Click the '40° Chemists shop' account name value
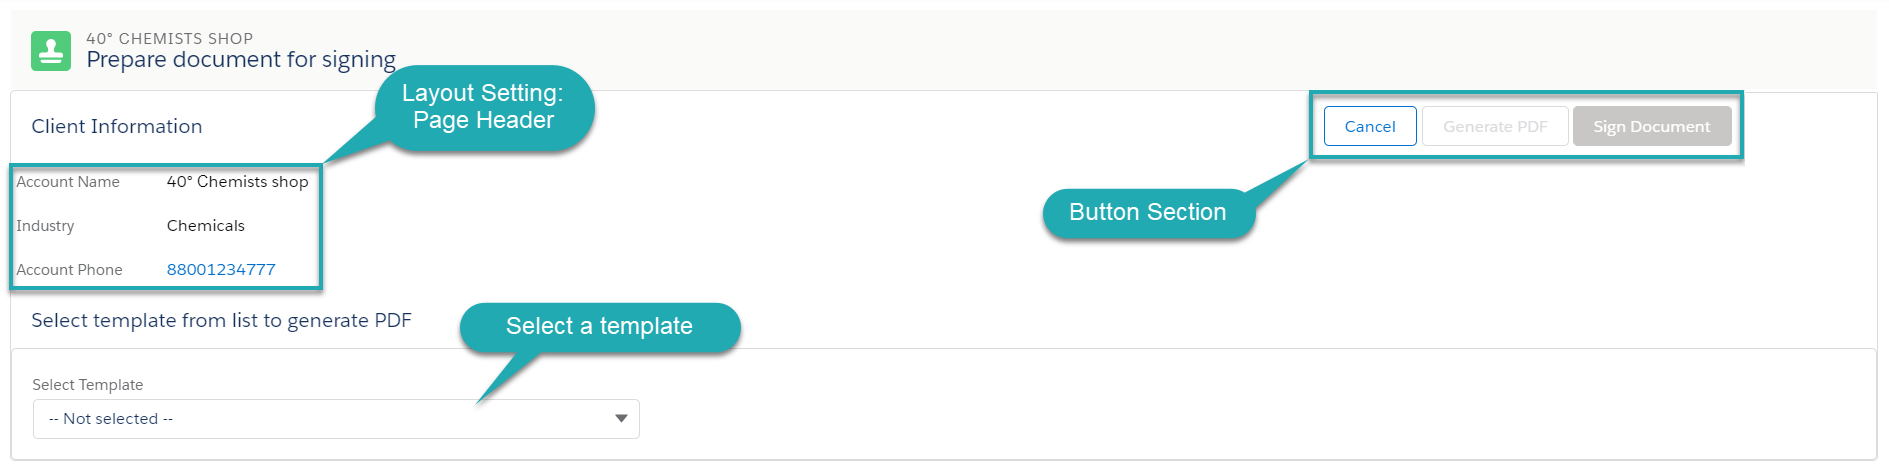This screenshot has height=469, width=1889. (x=237, y=182)
